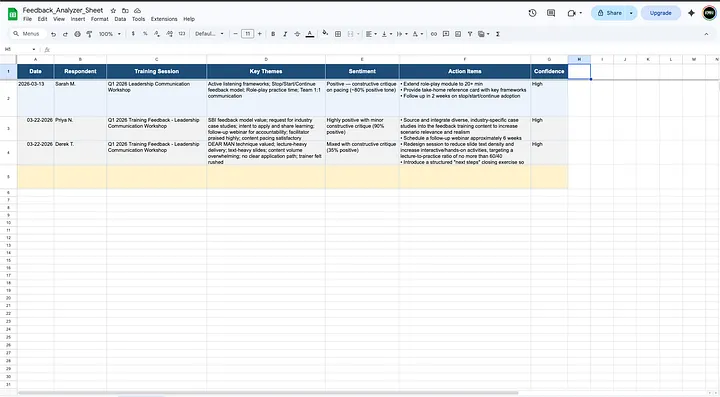Toggle italic formatting
The image size is (720, 397).
pos(285,34)
